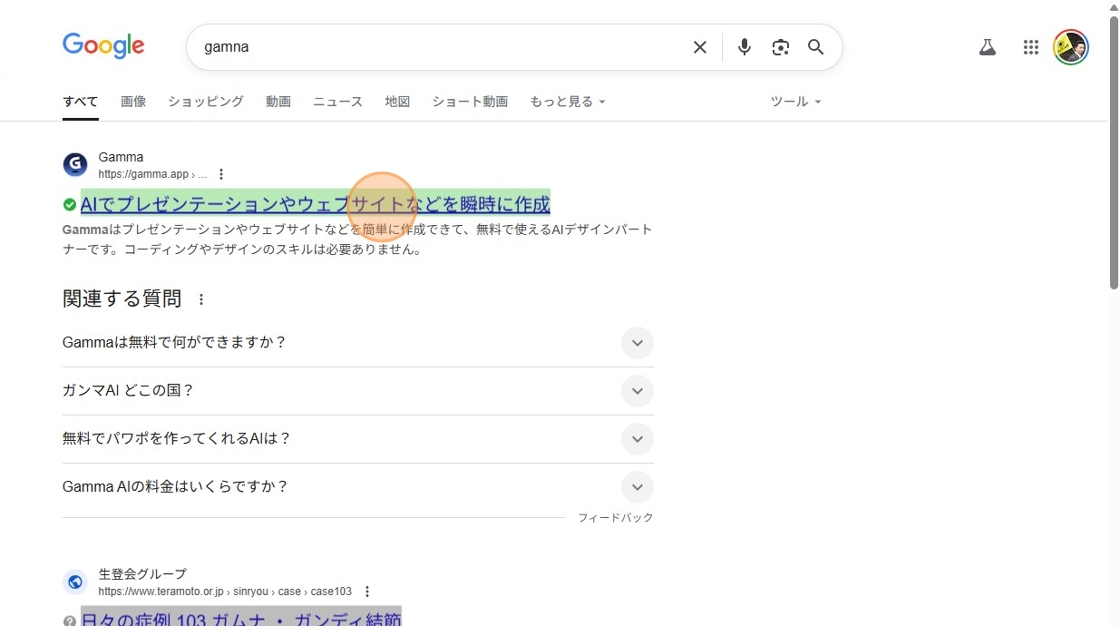Clear the search box with the X icon
This screenshot has height=626, width=1120.
tap(700, 47)
